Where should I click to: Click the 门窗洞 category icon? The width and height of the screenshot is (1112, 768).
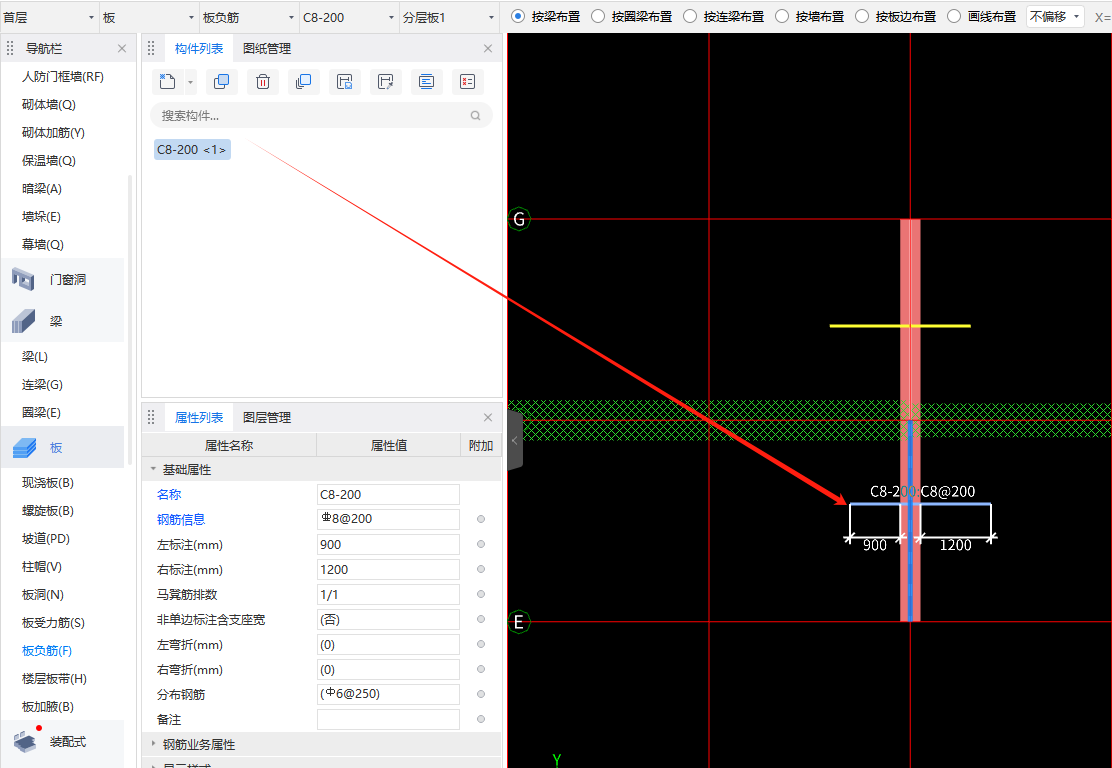click(x=23, y=279)
